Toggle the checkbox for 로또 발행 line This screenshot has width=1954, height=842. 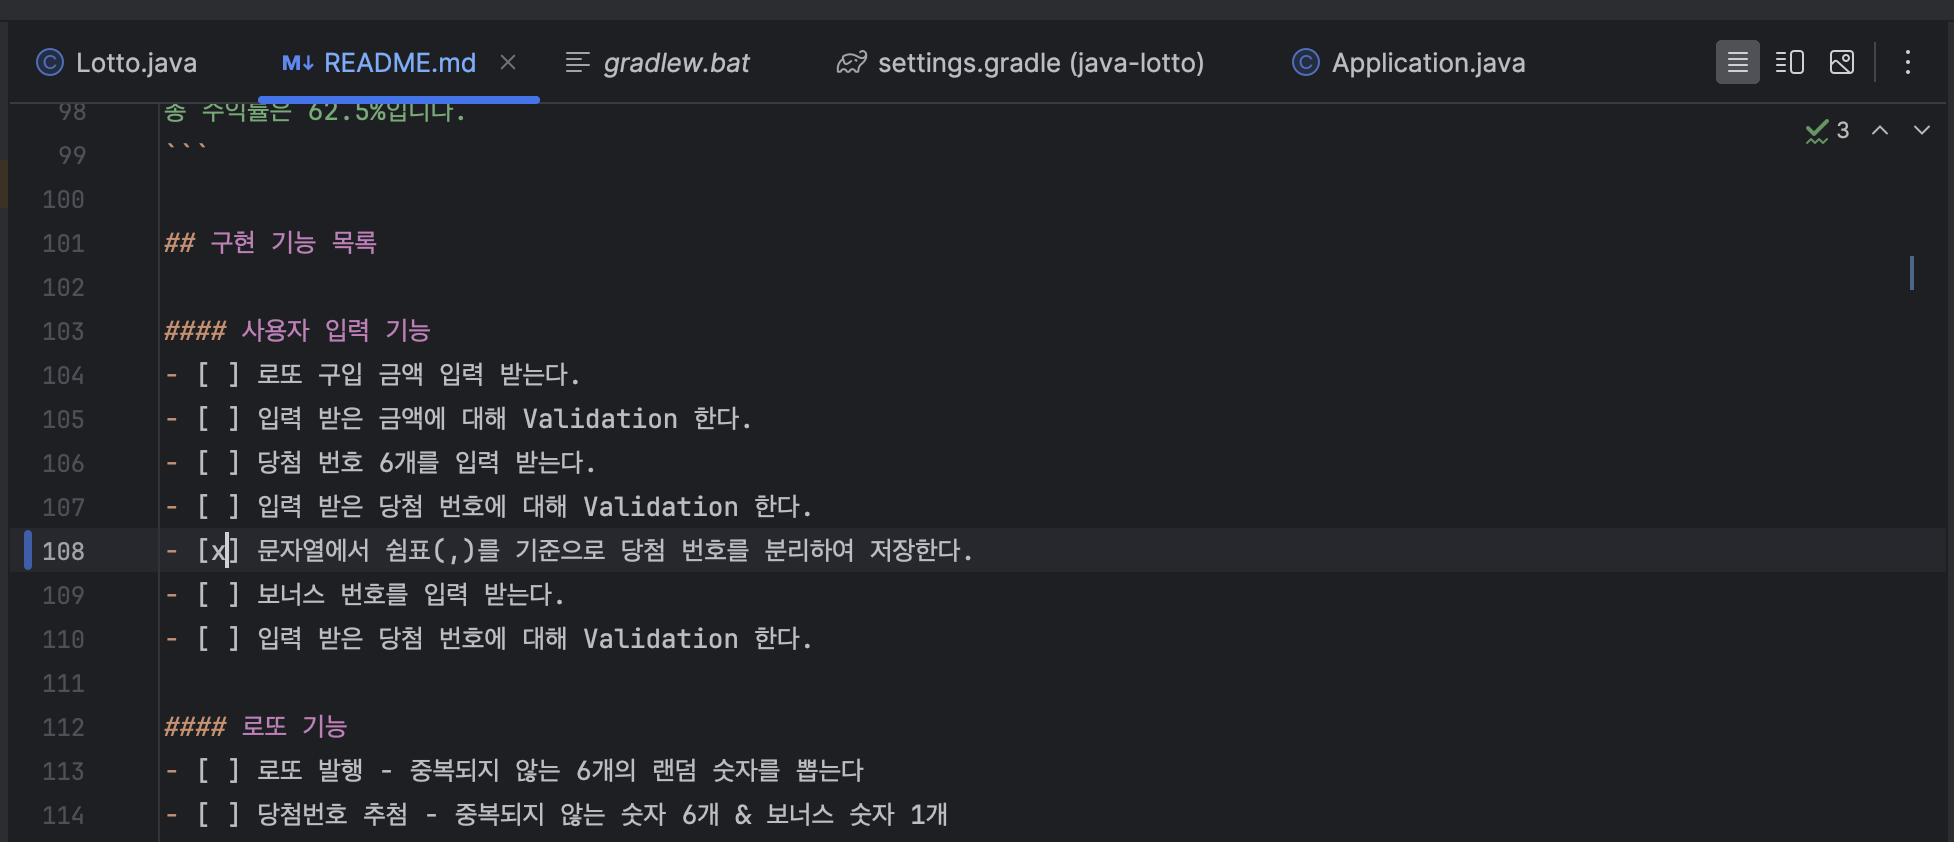pyautogui.click(x=218, y=771)
